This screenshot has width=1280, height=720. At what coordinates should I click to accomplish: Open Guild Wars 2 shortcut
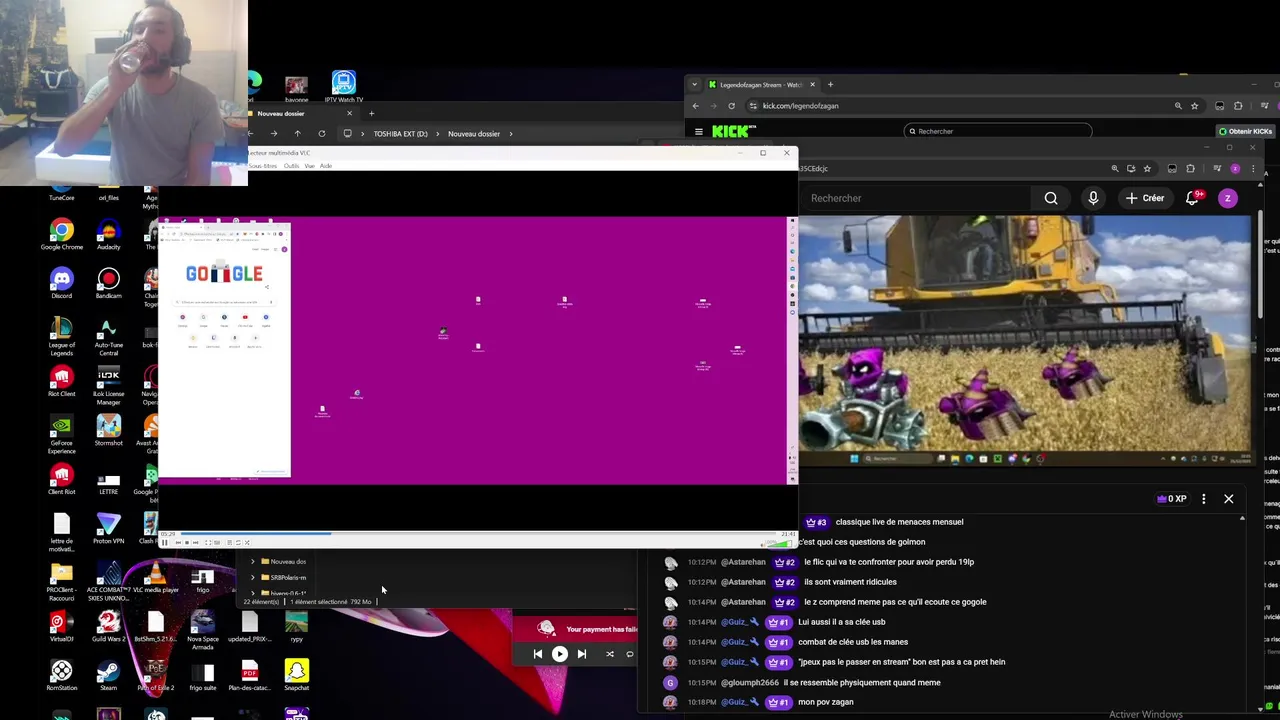pos(109,627)
